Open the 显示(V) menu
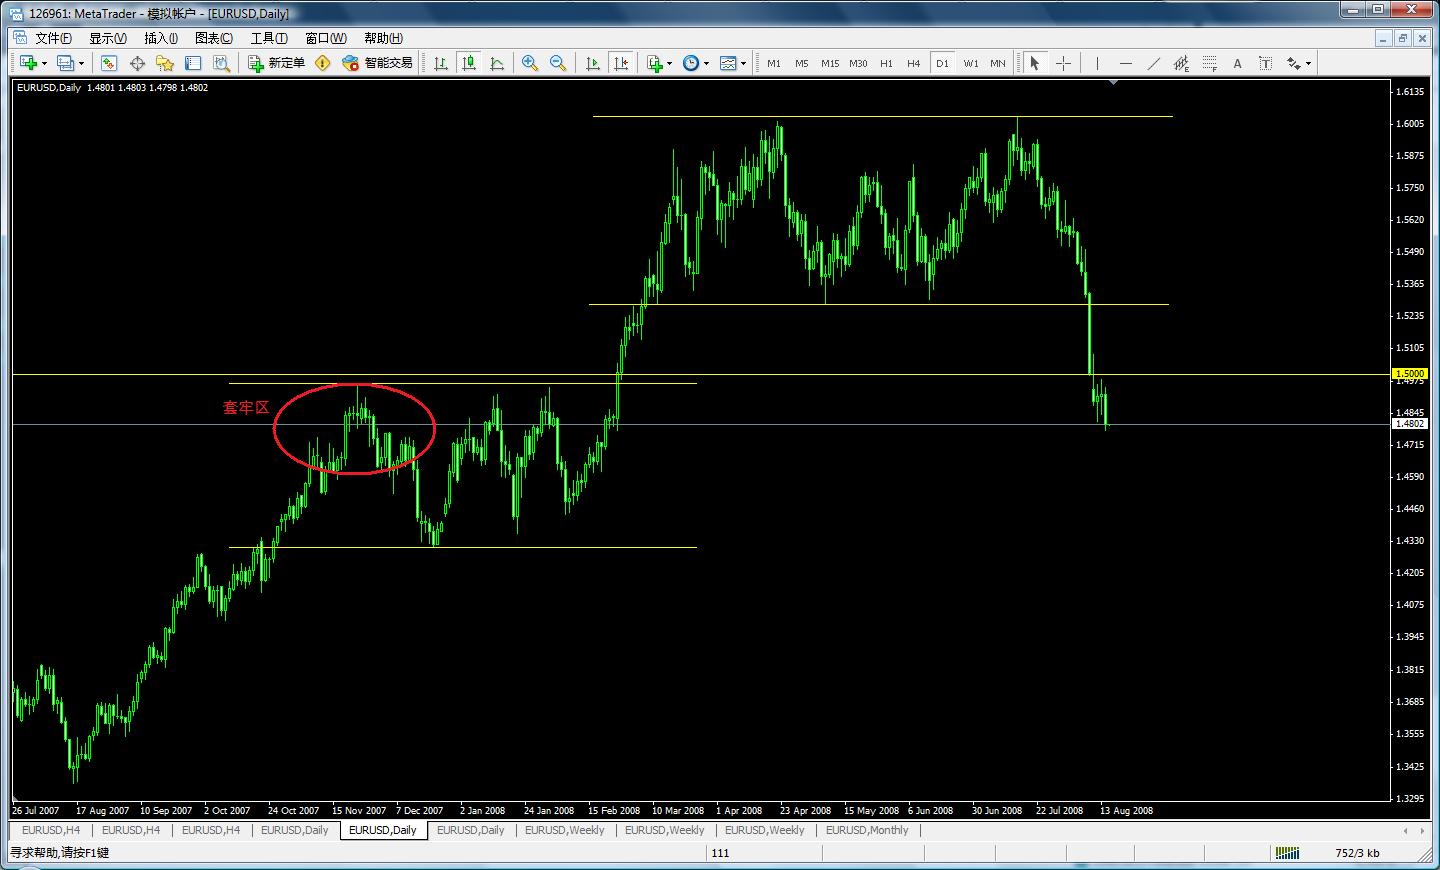 [x=107, y=38]
